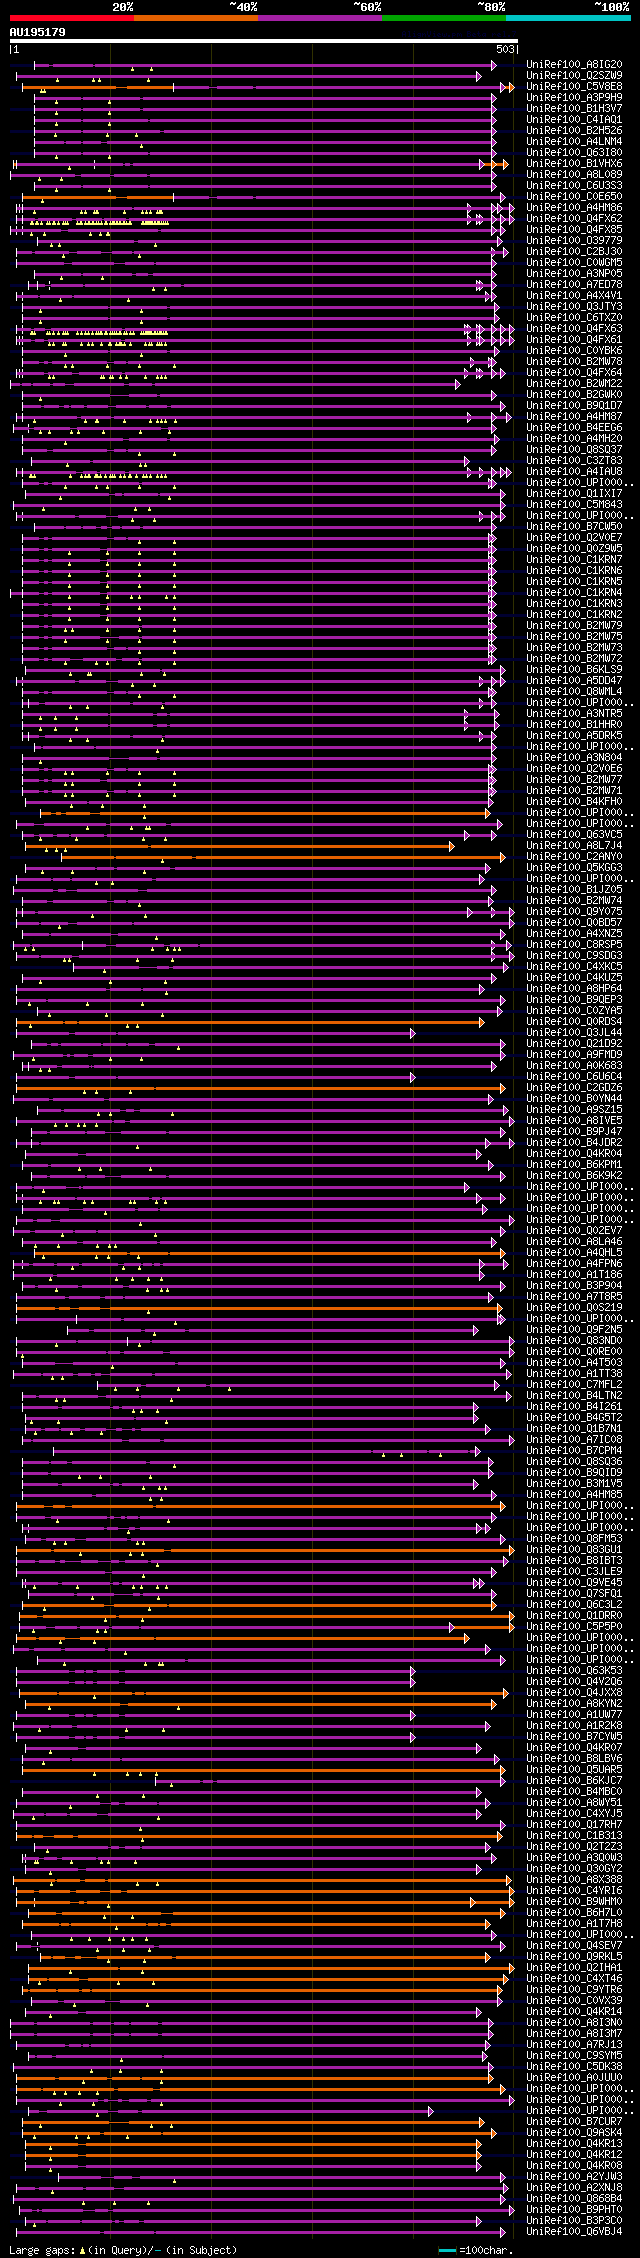
Task: Choose hit UniRef100_Q9F2N5
Action: click(574, 1329)
